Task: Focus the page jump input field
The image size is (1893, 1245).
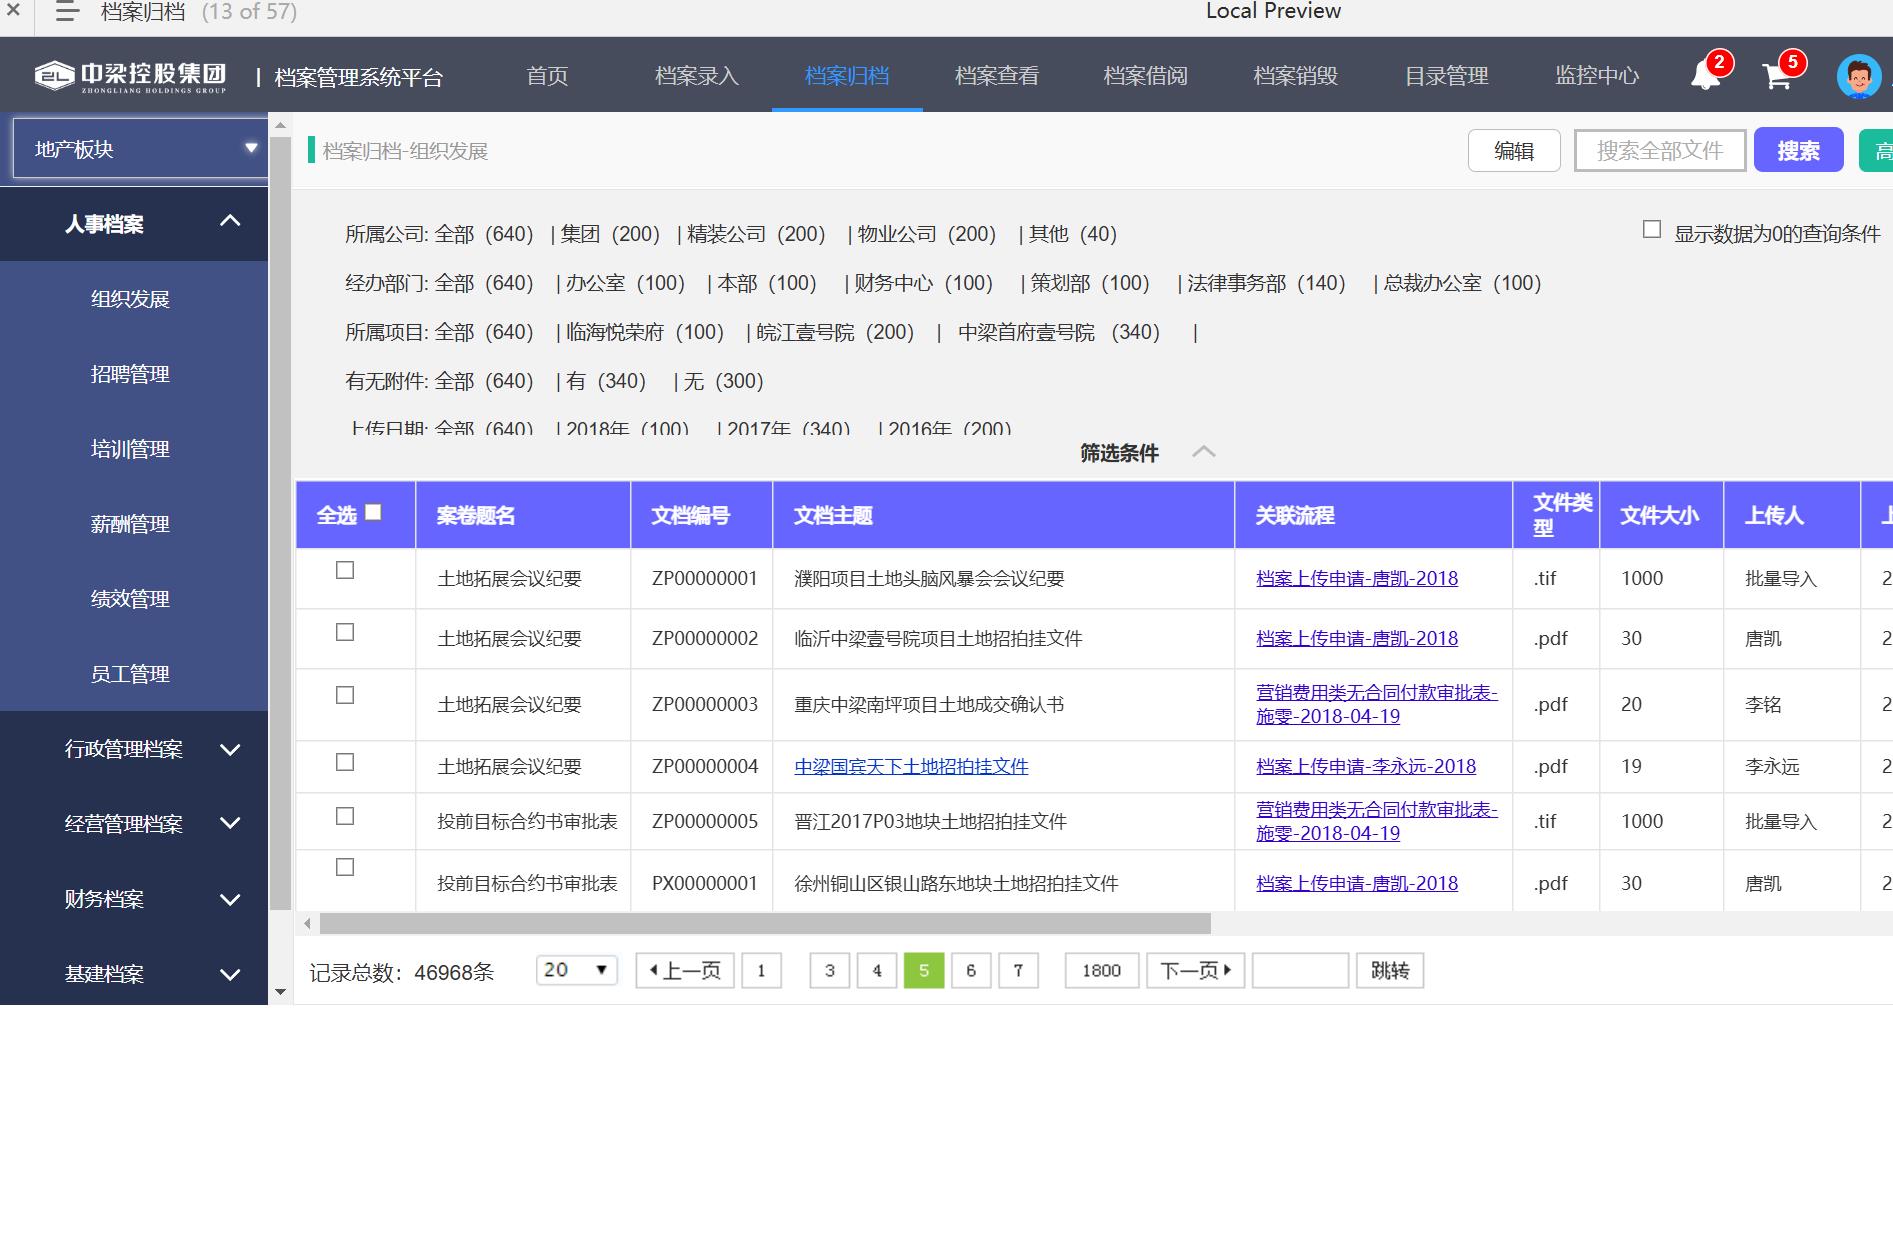Action: coord(1300,970)
